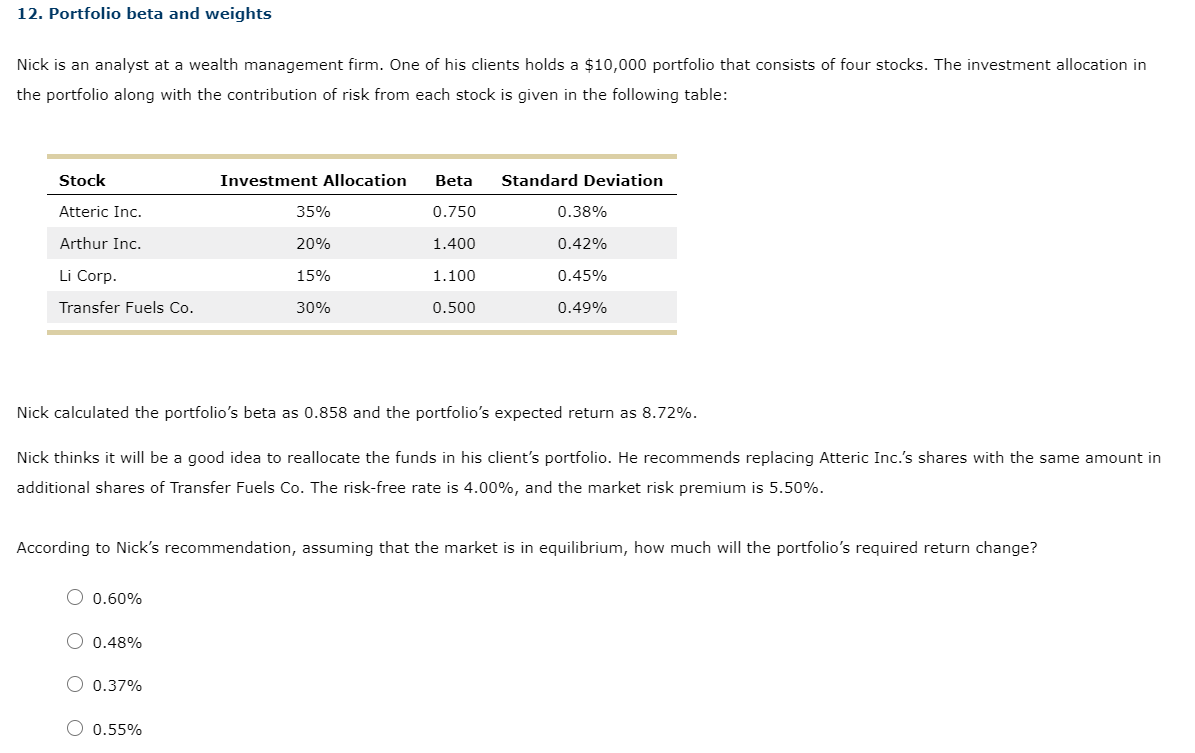Click the Beta column header
This screenshot has width=1195, height=753.
point(454,180)
